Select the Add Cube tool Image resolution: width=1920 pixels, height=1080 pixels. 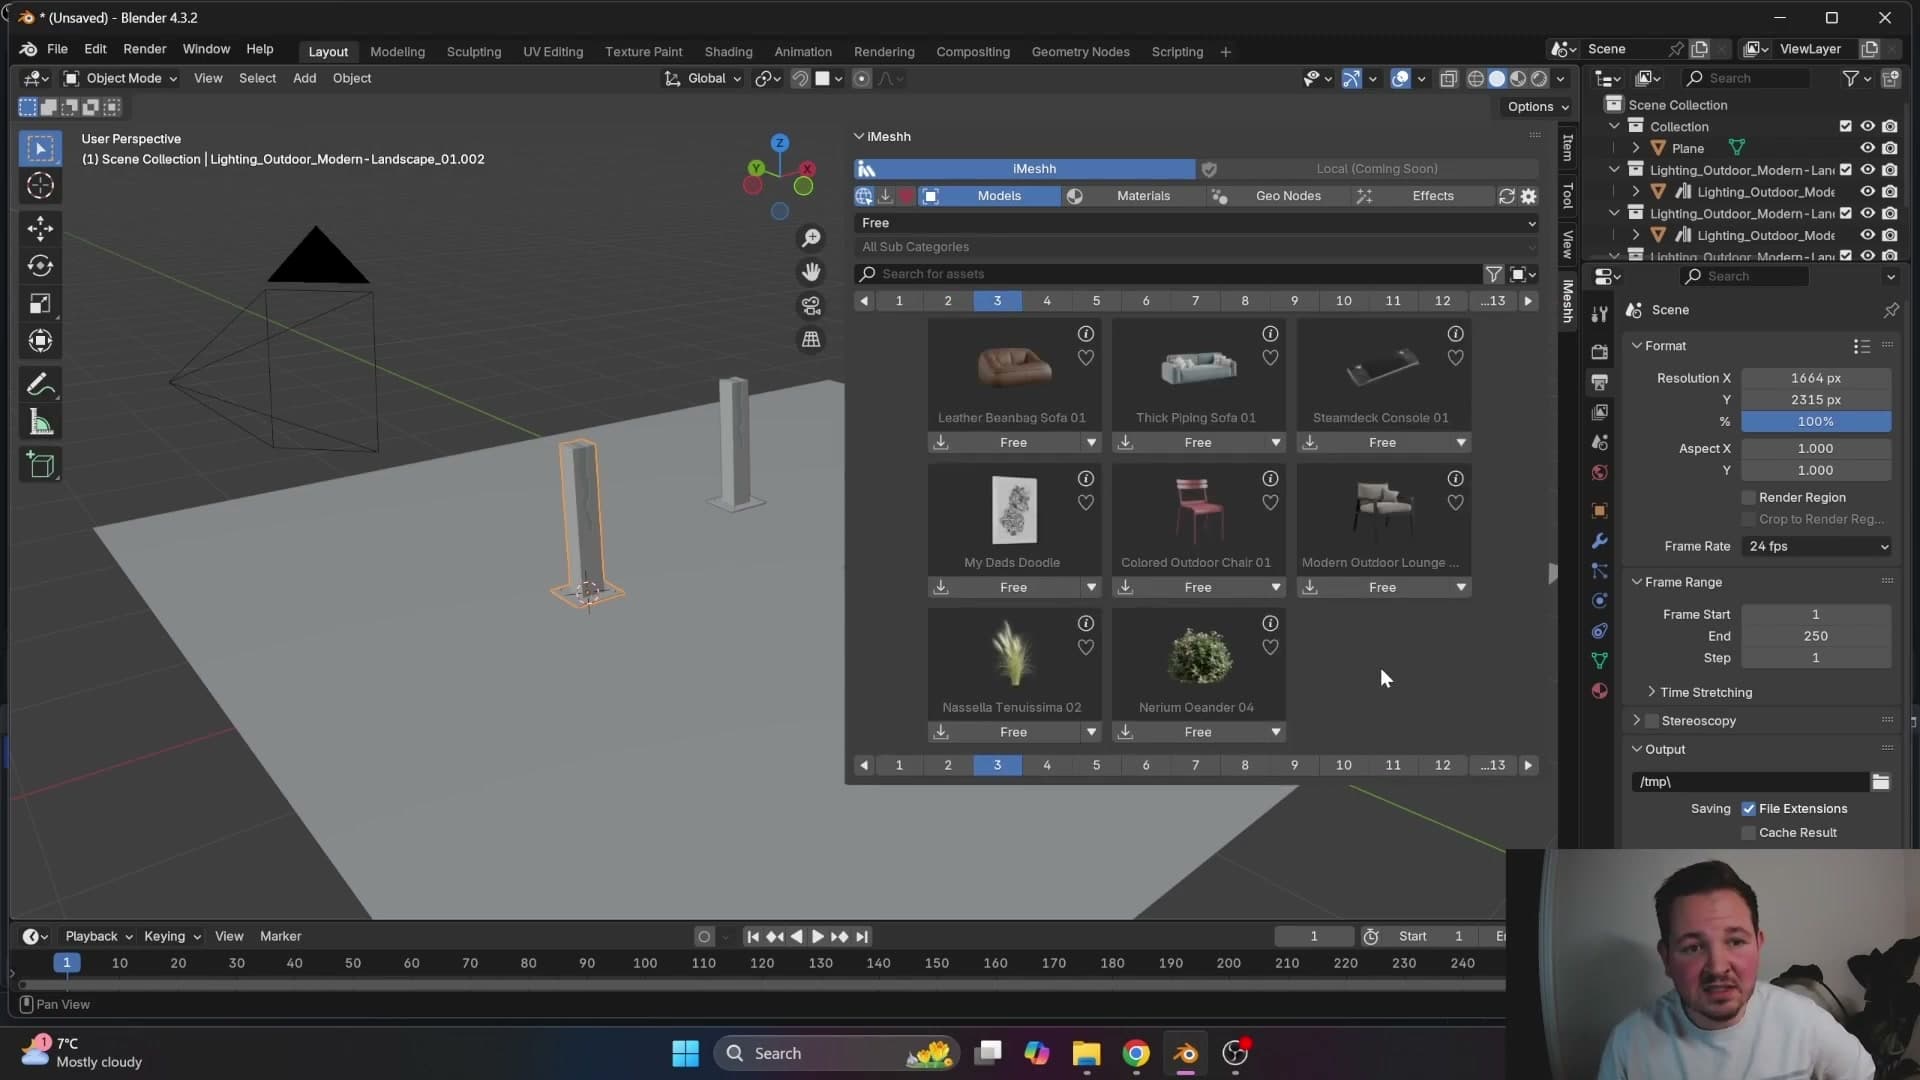40,465
